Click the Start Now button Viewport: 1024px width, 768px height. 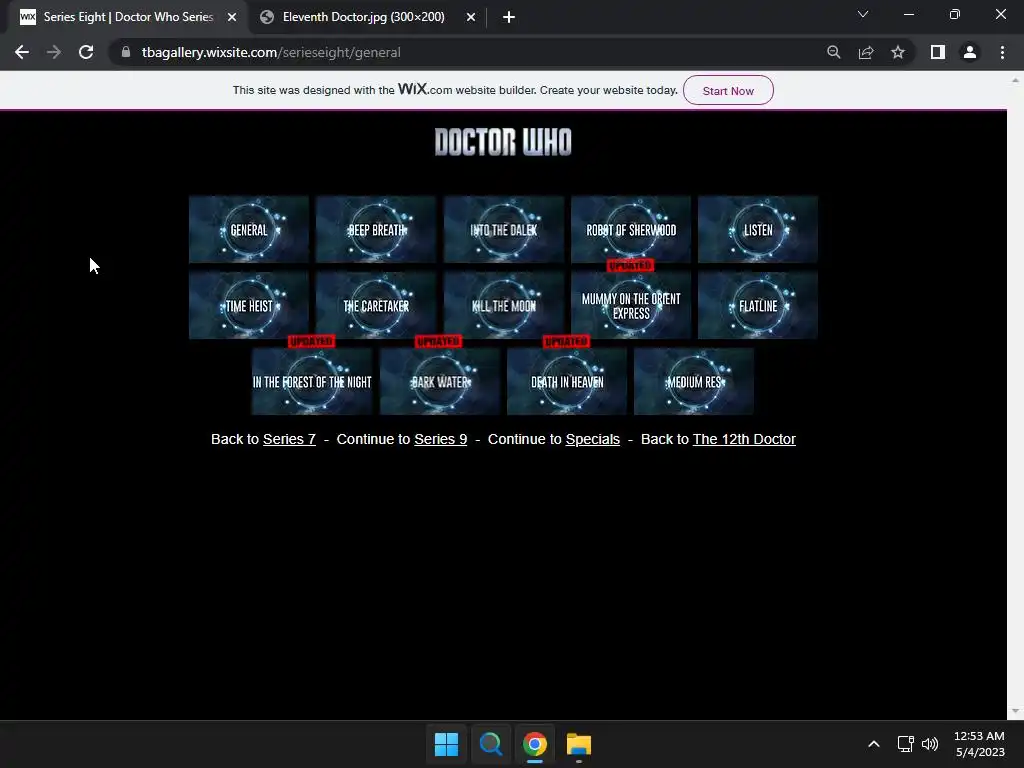click(x=728, y=91)
